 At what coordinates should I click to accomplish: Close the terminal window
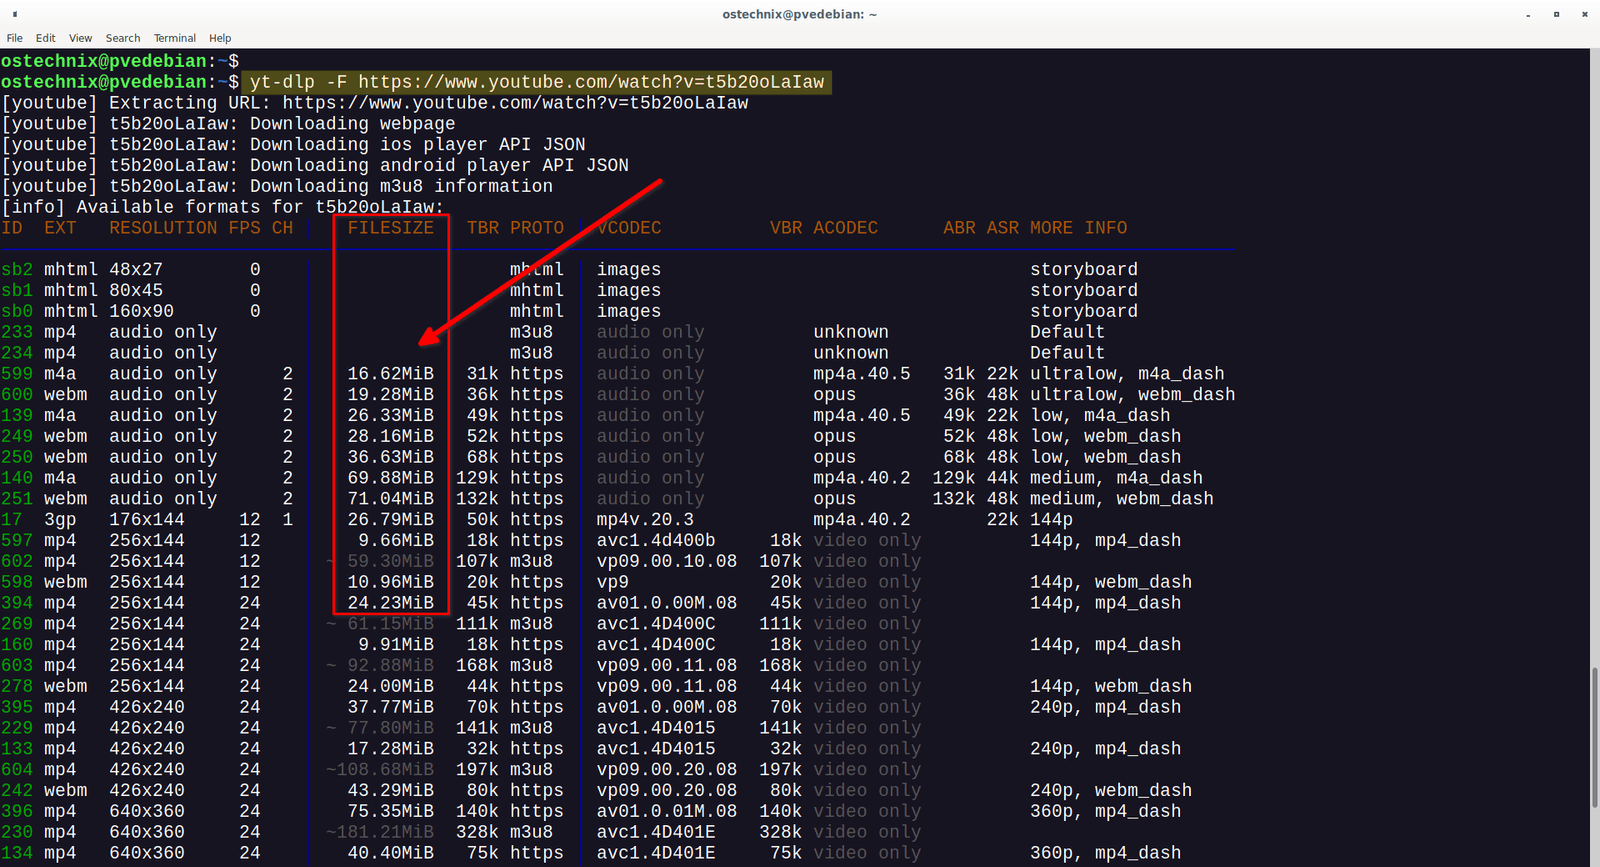(x=1584, y=14)
